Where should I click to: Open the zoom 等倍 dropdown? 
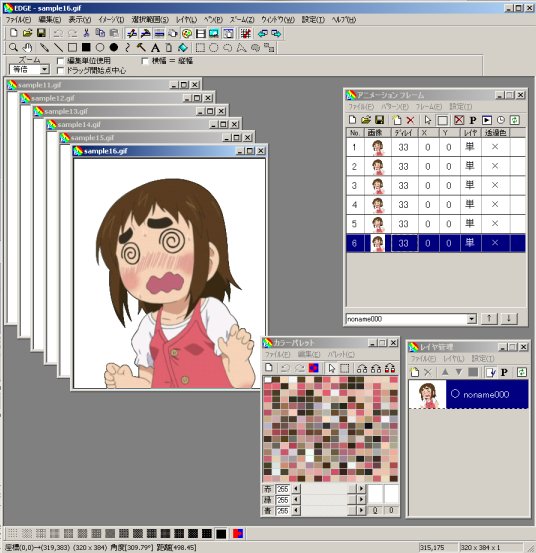pos(44,69)
